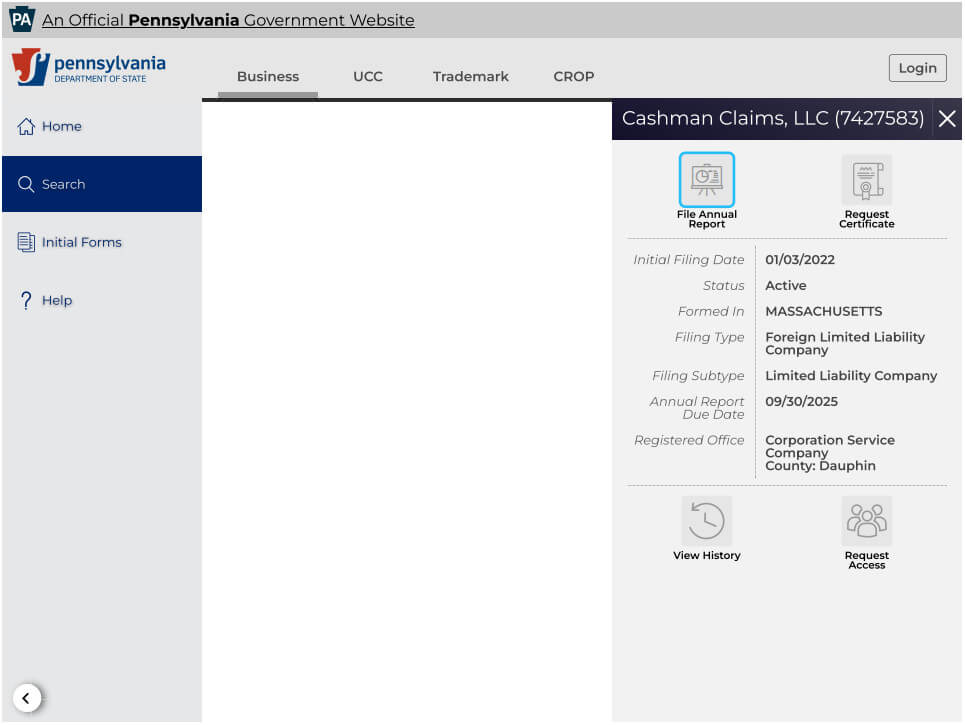Screen dimensions: 965x725
Task: Open the Trademark tab
Action: pyautogui.click(x=470, y=77)
